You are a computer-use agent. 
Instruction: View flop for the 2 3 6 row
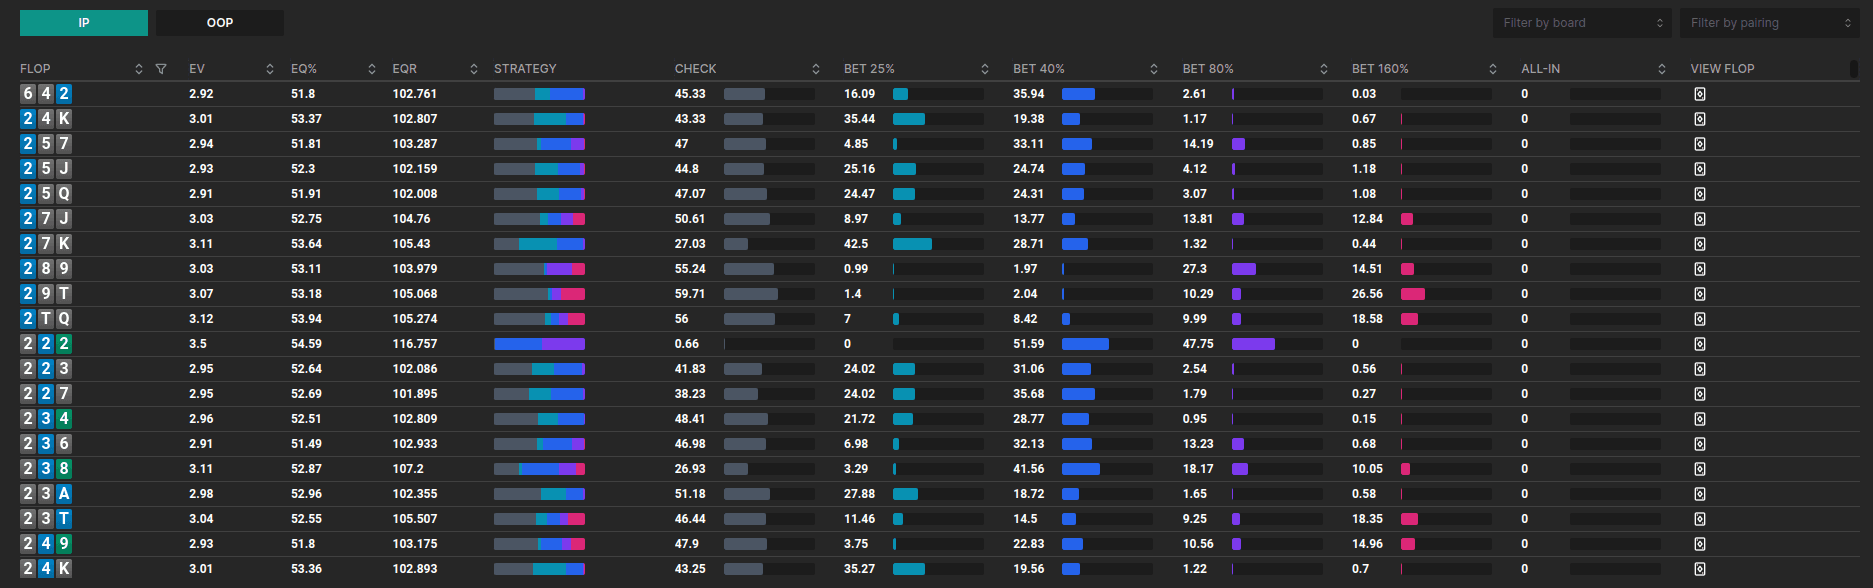point(1700,444)
